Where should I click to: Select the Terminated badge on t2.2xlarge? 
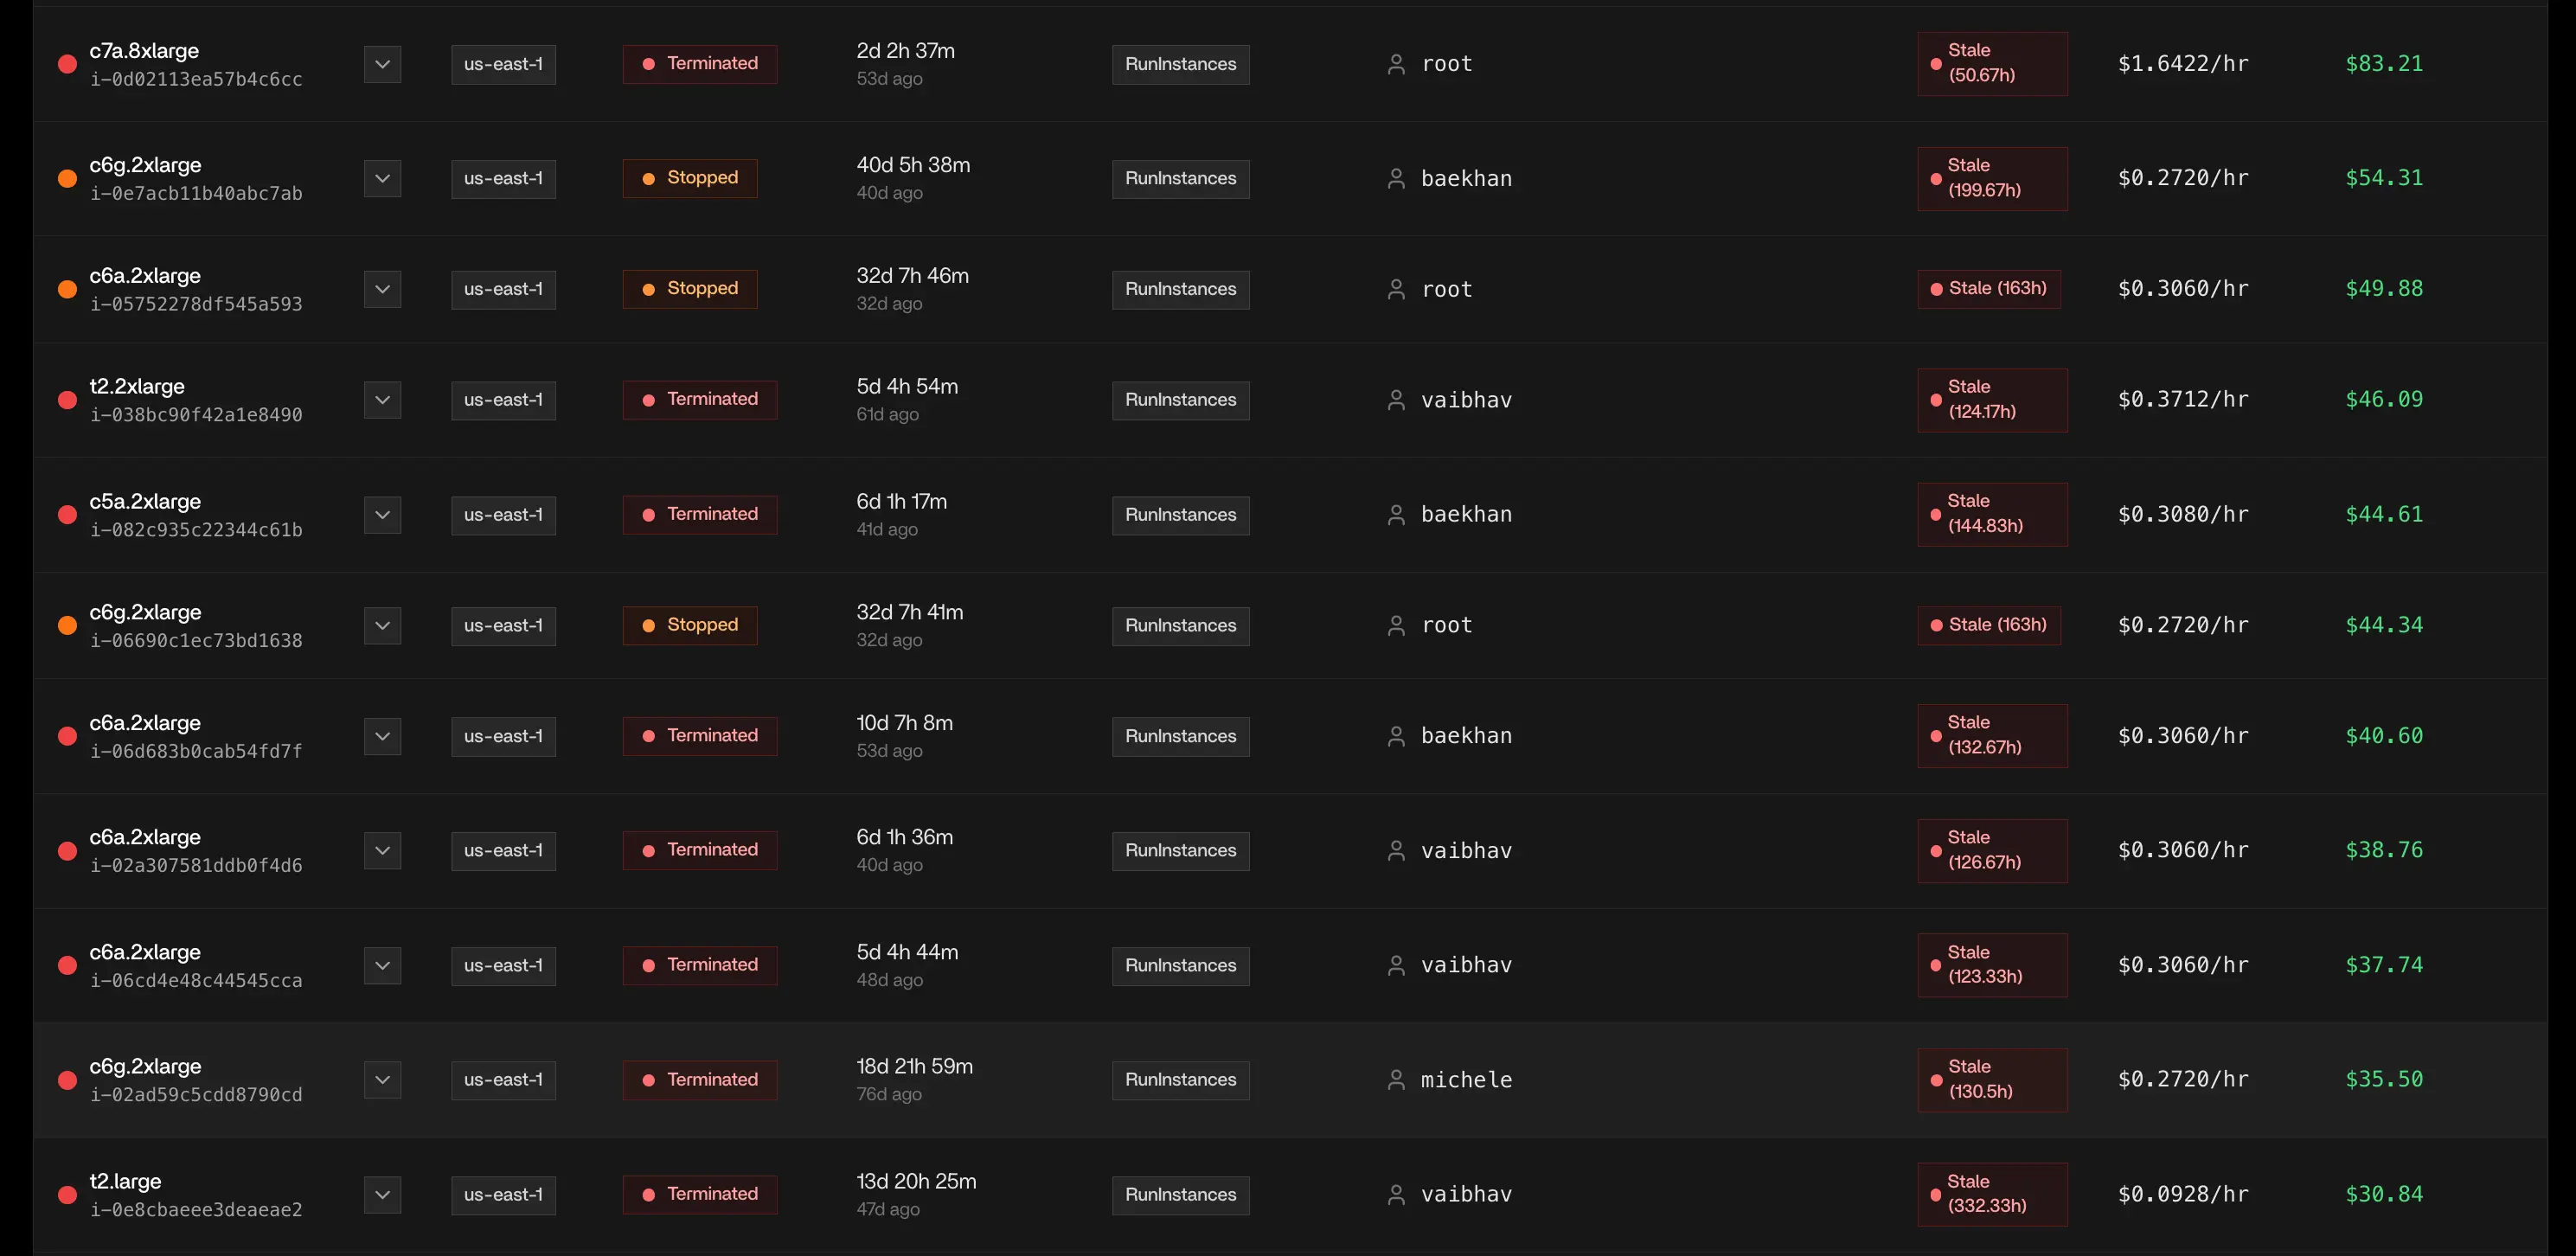click(699, 400)
